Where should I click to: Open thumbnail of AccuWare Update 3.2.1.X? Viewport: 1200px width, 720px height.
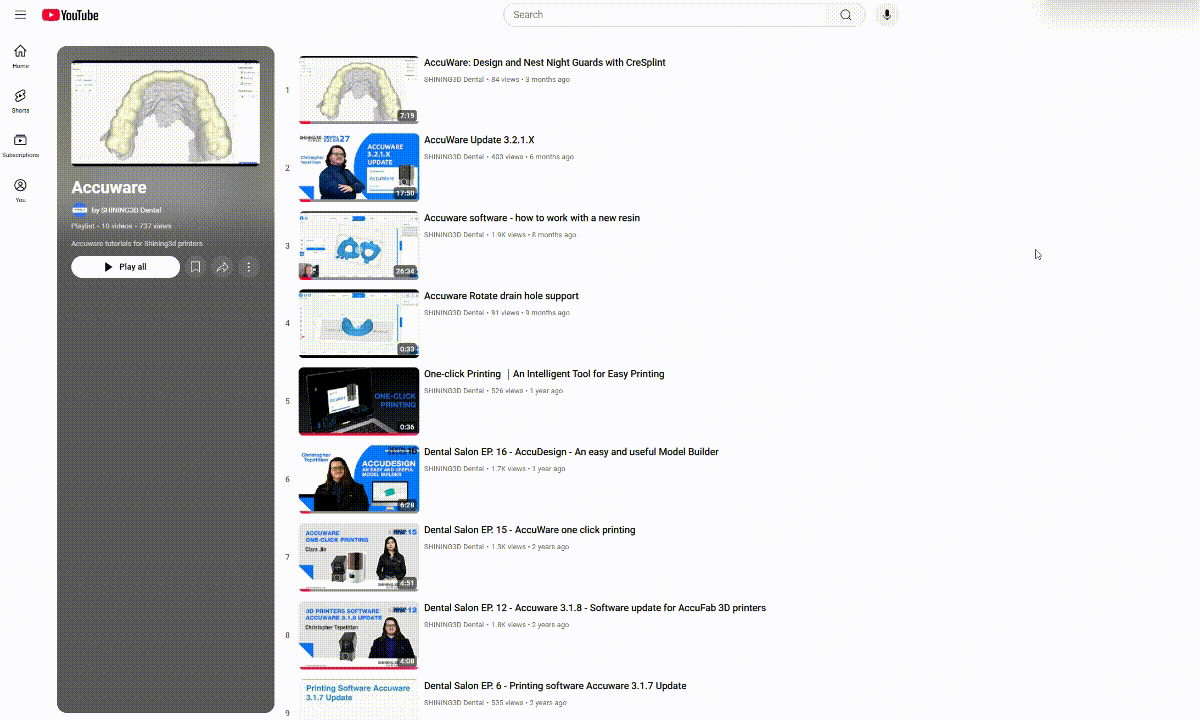(x=359, y=168)
